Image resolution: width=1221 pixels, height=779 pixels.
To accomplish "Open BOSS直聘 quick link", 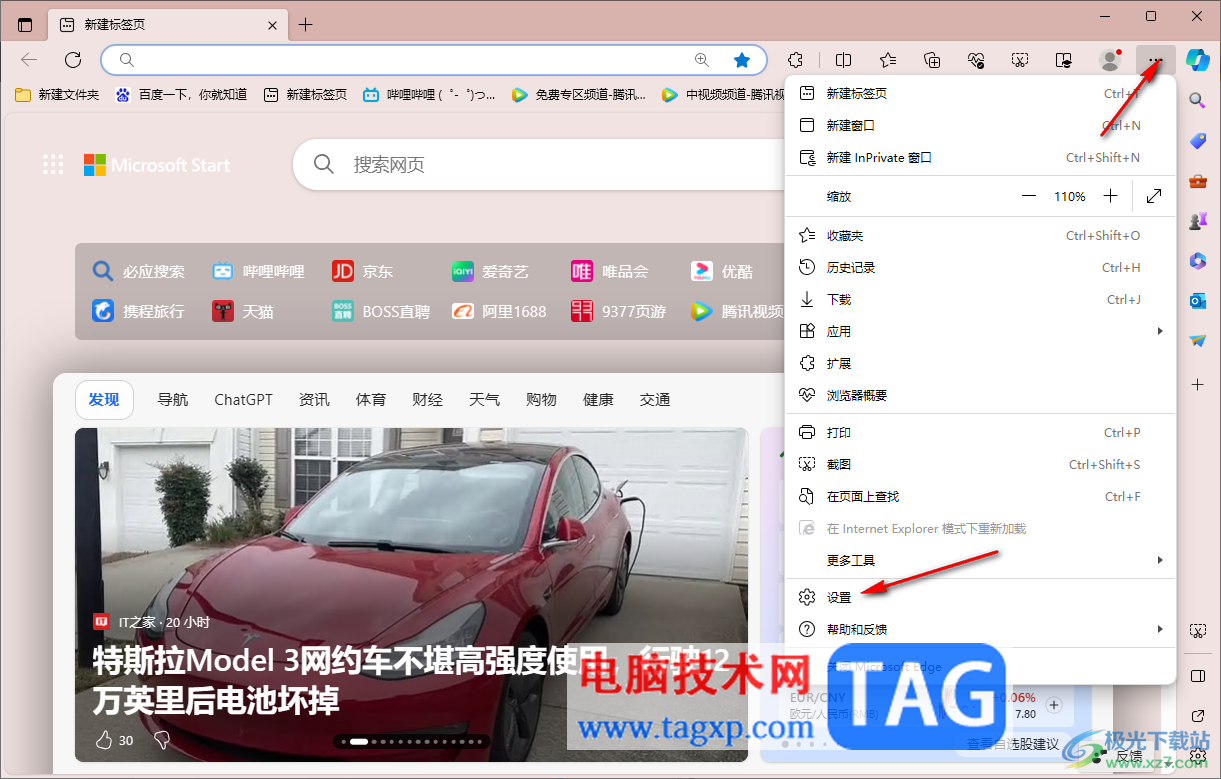I will coord(381,311).
